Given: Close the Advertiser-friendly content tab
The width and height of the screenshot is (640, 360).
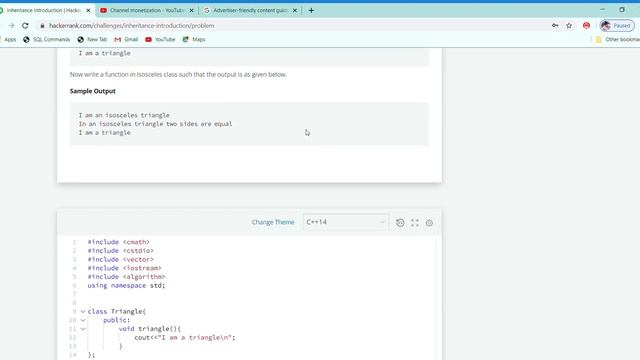Looking at the screenshot, I should coord(295,11).
